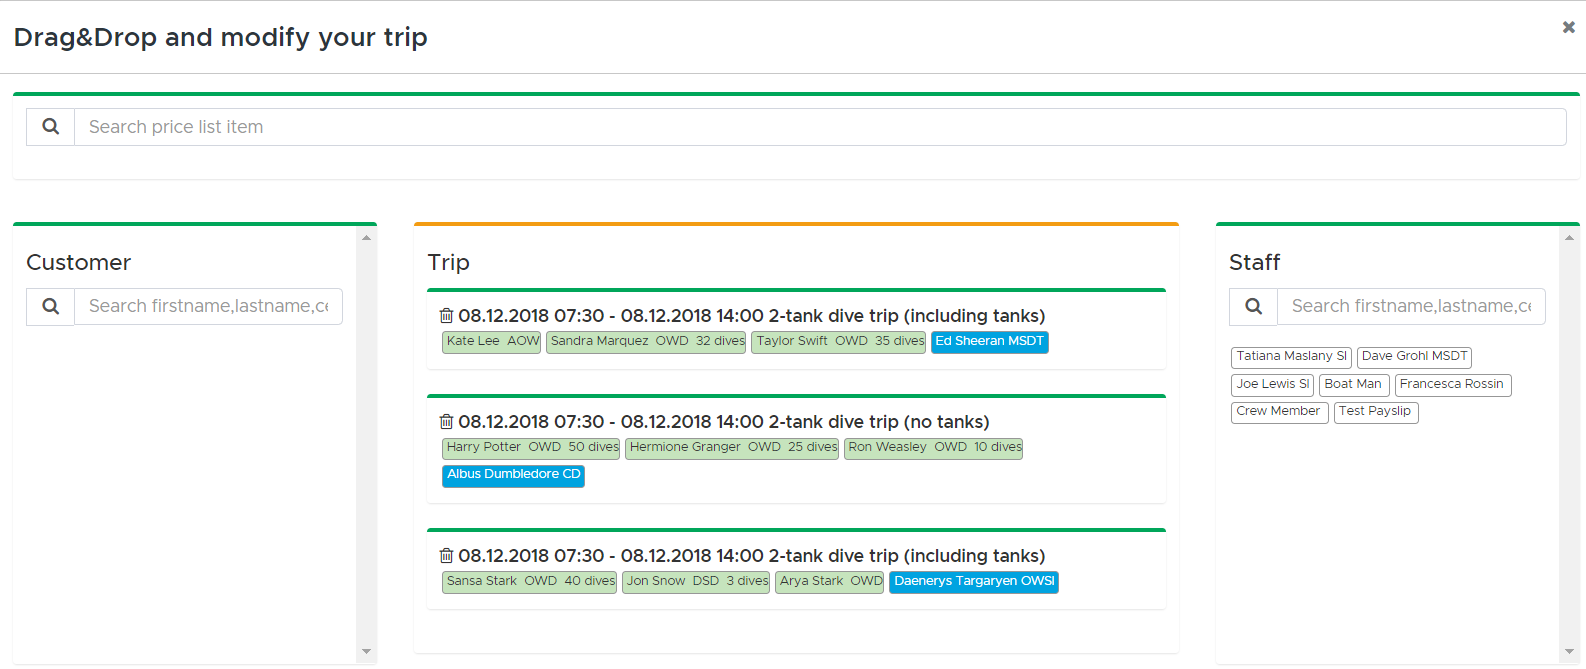Delete the first 2-tank trip (including tanks) with Kate Lee
Viewport: 1586px width, 669px height.
click(446, 316)
